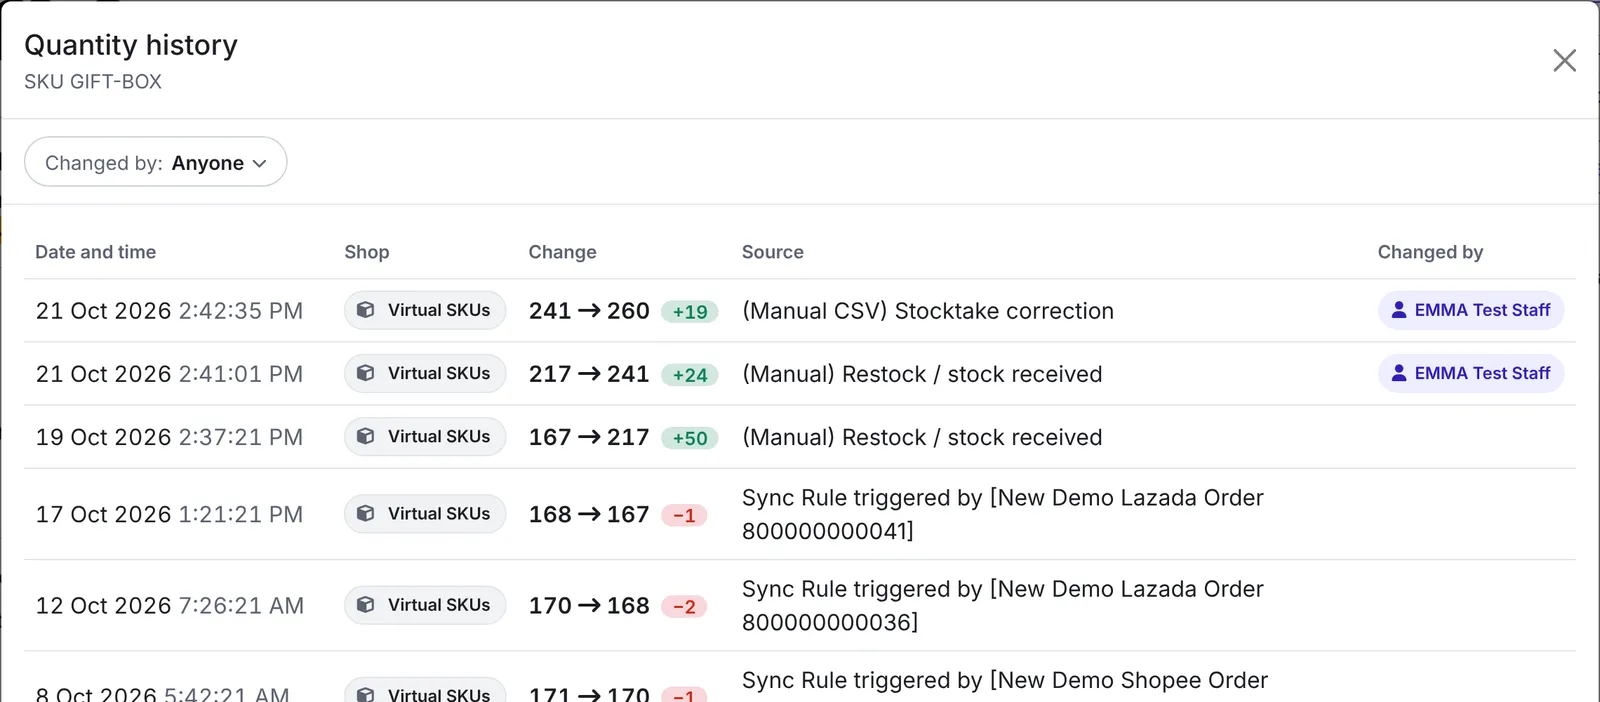Close the Quantity history dialog

coord(1564,60)
